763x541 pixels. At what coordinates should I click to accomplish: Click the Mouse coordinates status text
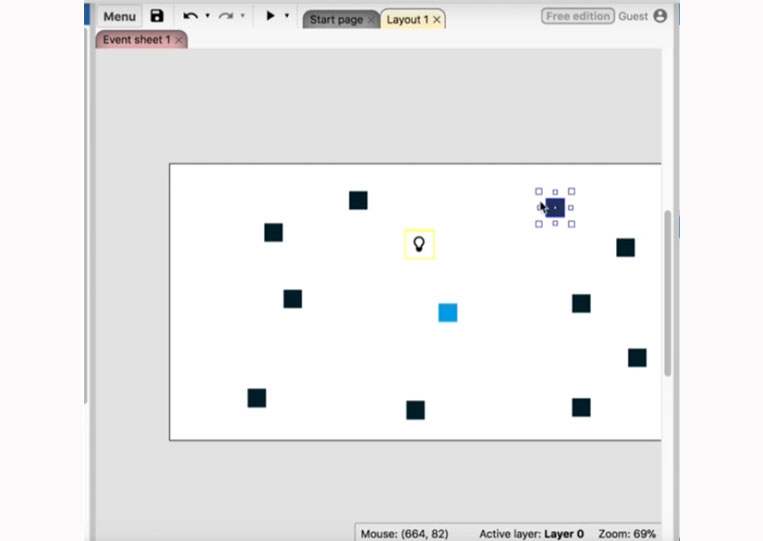[x=404, y=534]
